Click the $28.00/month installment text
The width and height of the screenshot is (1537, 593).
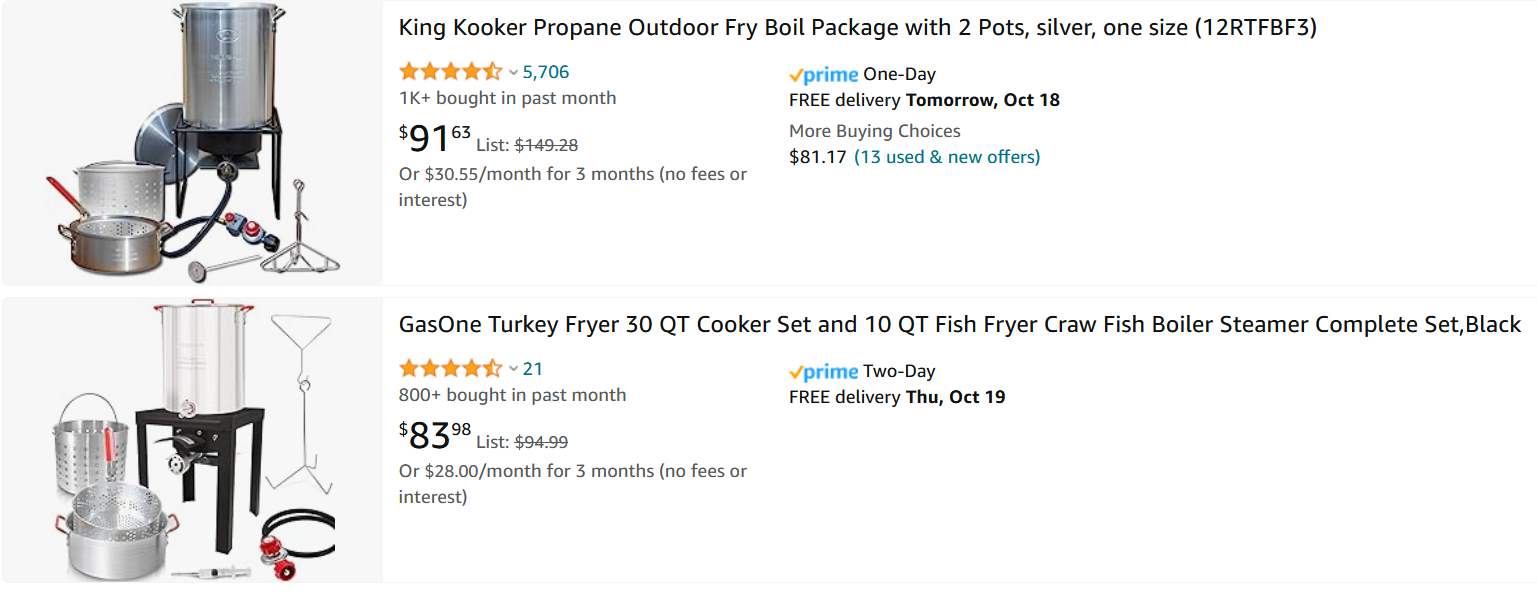click(x=573, y=484)
